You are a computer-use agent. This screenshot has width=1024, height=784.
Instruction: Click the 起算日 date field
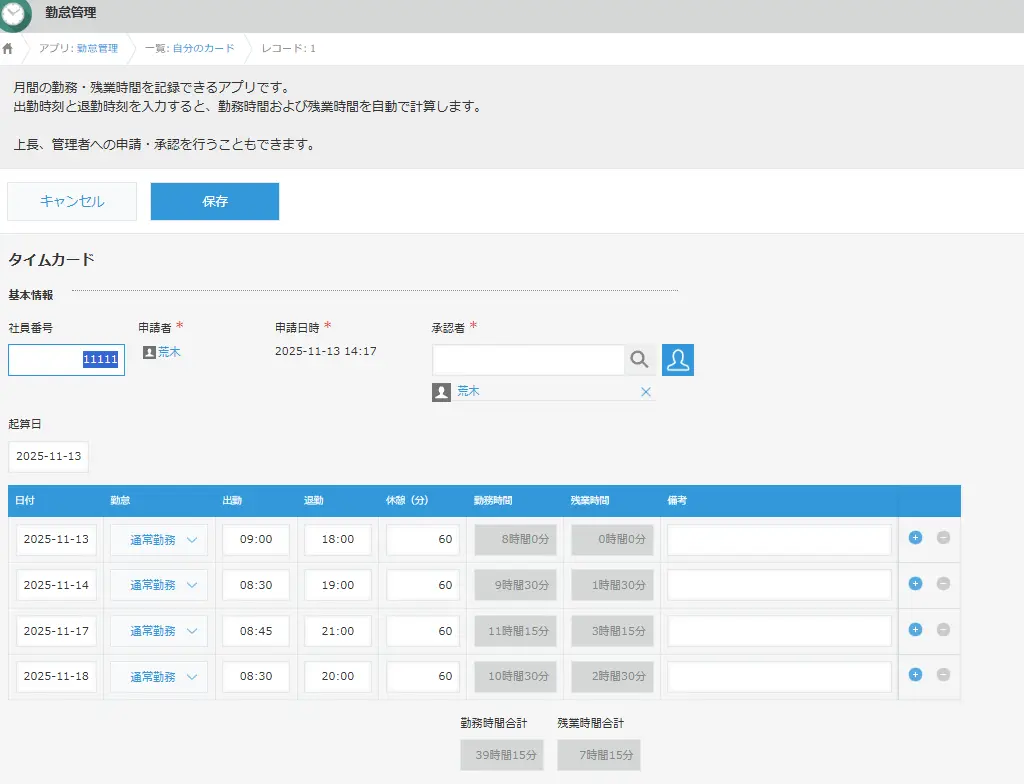(48, 456)
